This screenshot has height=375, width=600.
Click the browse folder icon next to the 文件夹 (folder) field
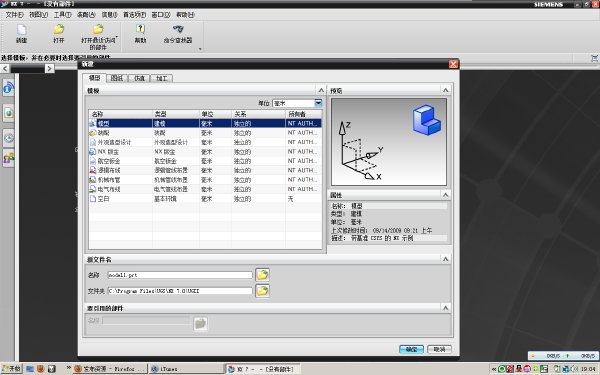[262, 291]
